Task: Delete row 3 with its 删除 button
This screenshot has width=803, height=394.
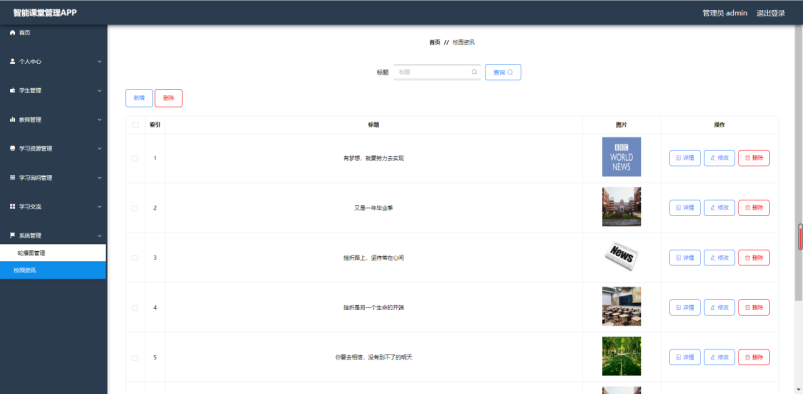Action: pyautogui.click(x=754, y=258)
